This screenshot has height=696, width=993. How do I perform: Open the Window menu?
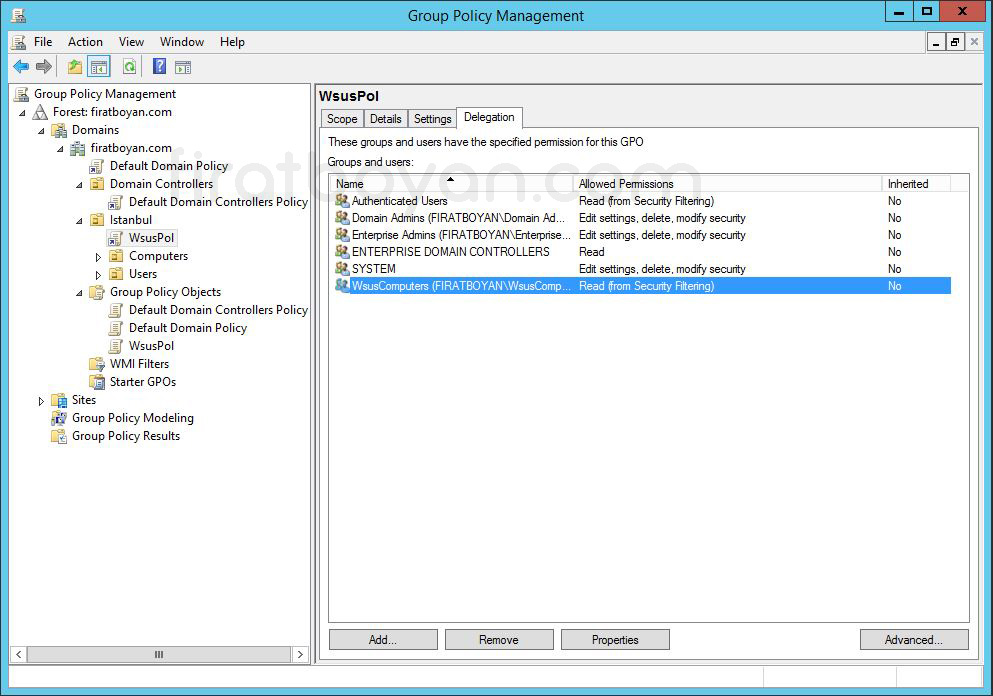(182, 42)
